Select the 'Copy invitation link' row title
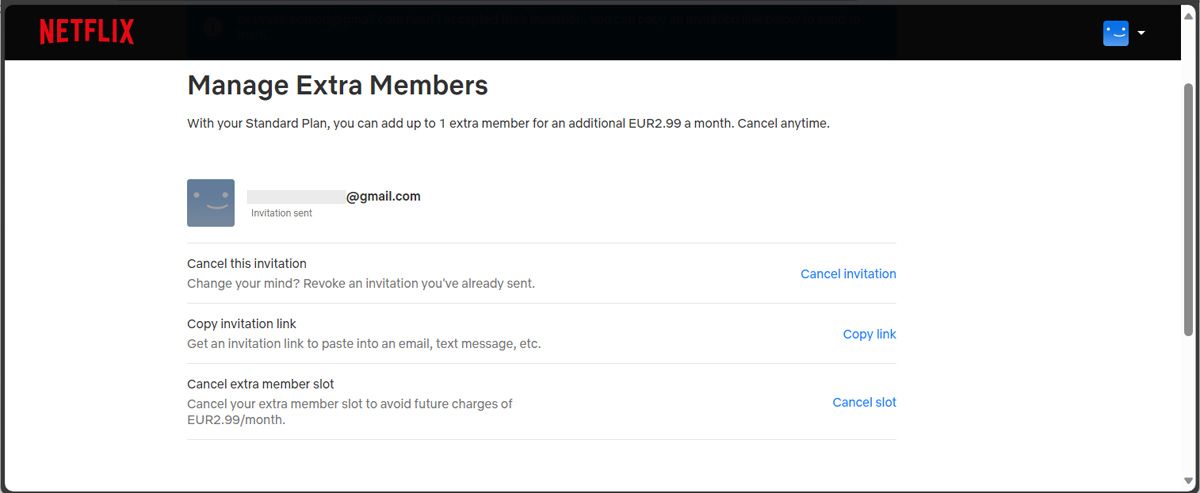 [x=242, y=324]
